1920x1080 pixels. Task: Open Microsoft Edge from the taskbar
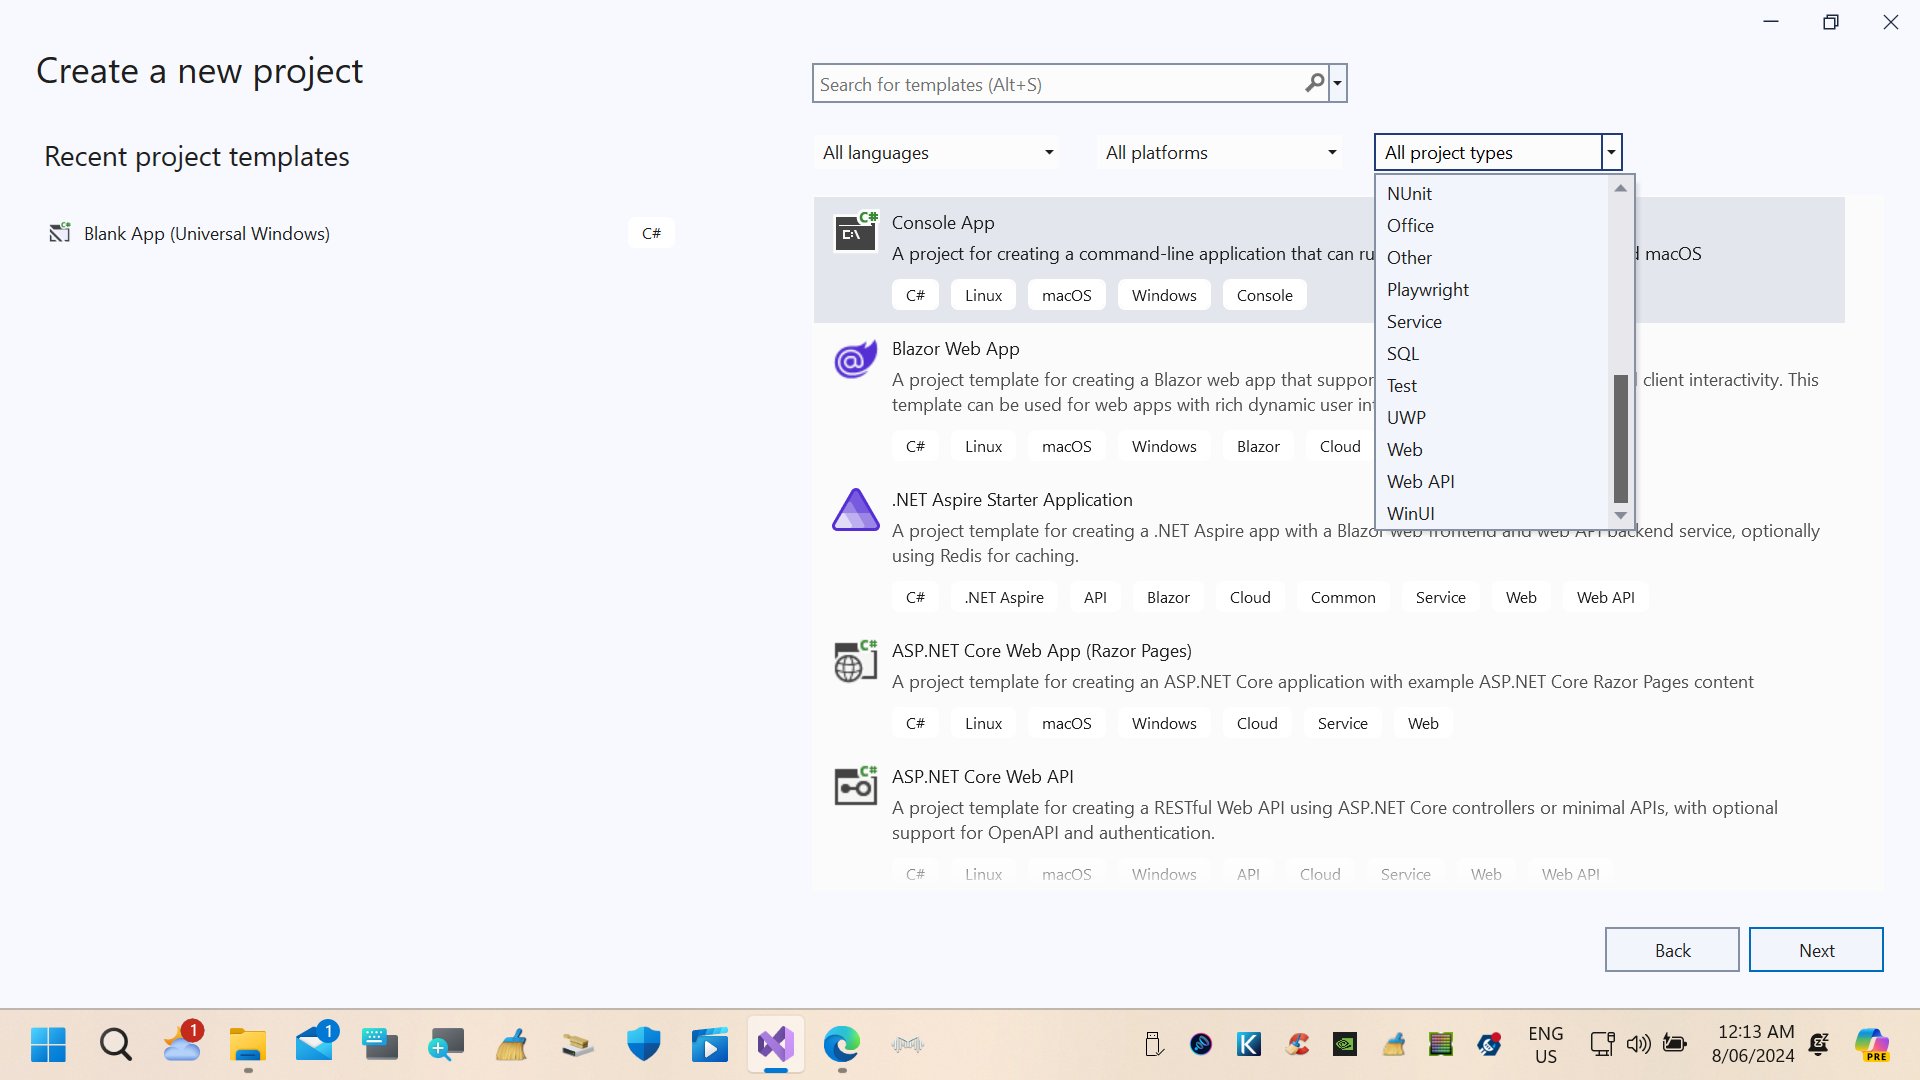[841, 1045]
